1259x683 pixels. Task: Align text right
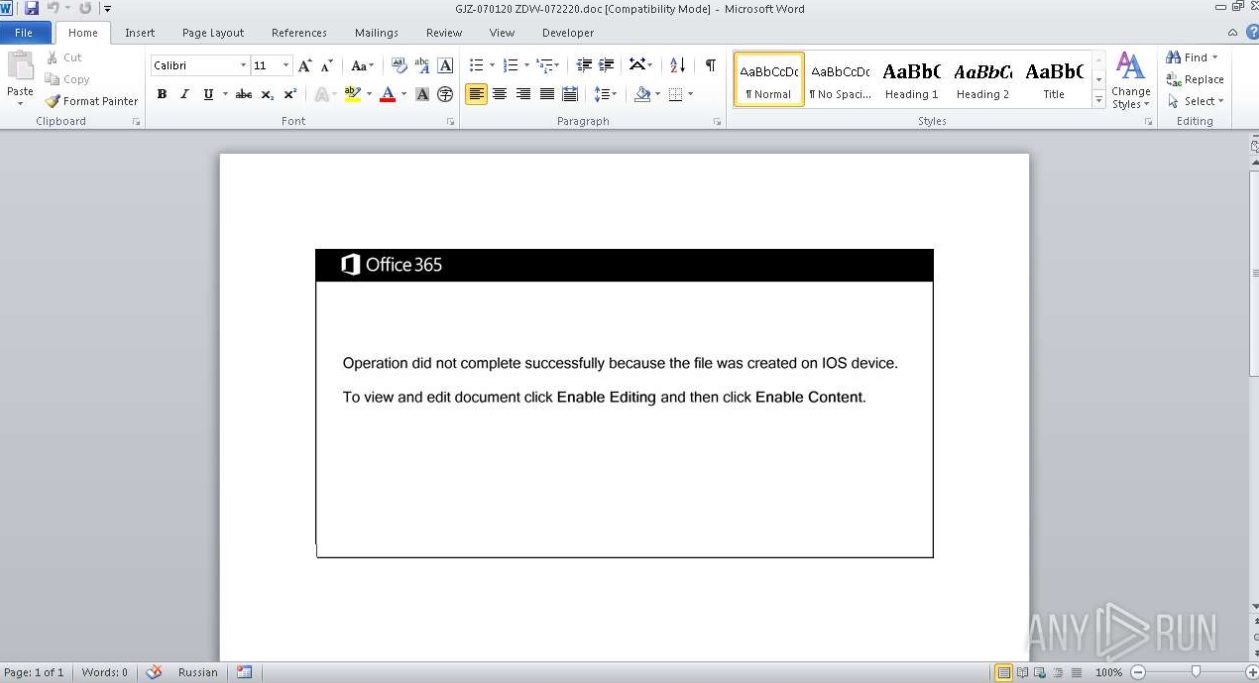pos(523,94)
